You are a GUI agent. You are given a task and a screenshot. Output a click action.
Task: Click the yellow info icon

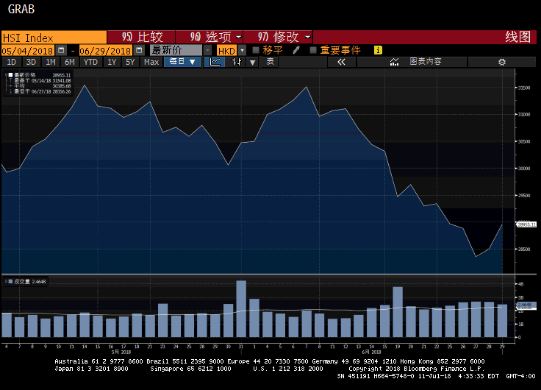[378, 50]
